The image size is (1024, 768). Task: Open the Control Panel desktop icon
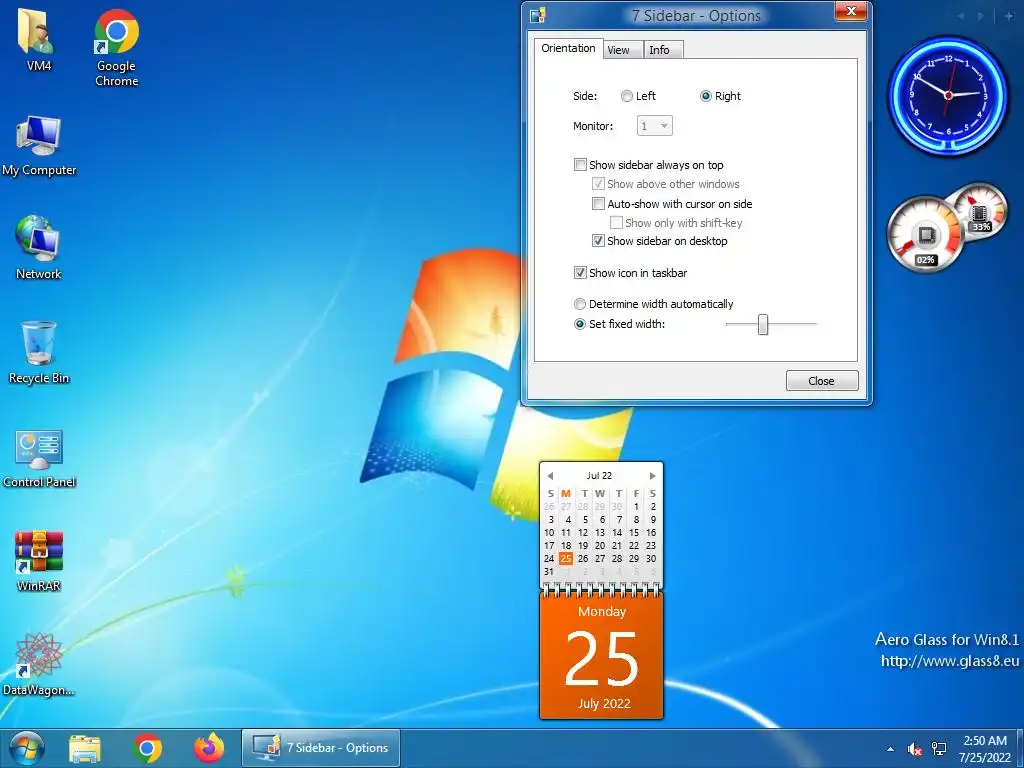coord(39,458)
